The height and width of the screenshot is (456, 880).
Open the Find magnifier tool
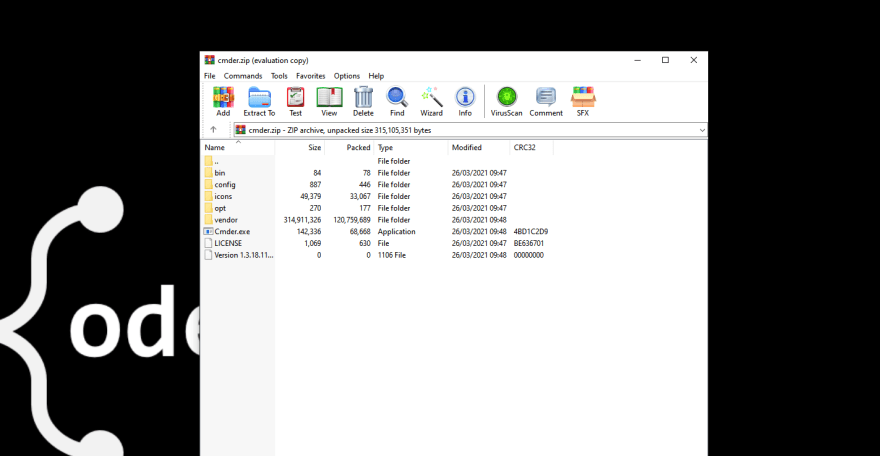tap(397, 102)
